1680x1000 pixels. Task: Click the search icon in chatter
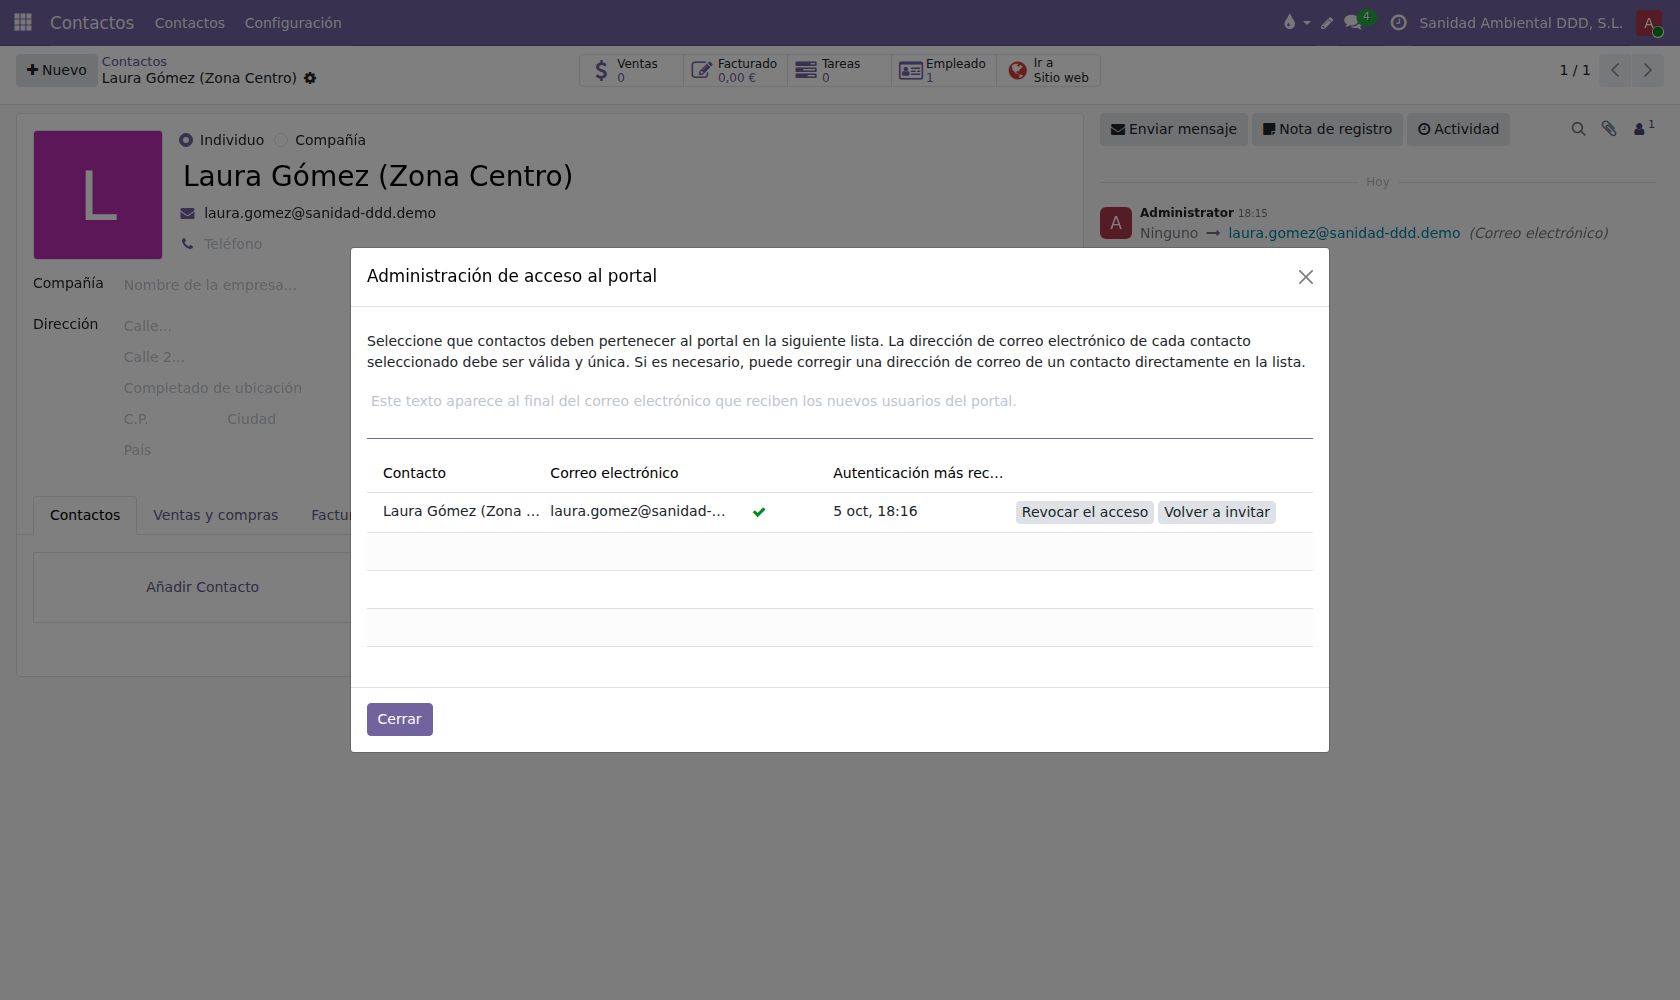(x=1578, y=129)
